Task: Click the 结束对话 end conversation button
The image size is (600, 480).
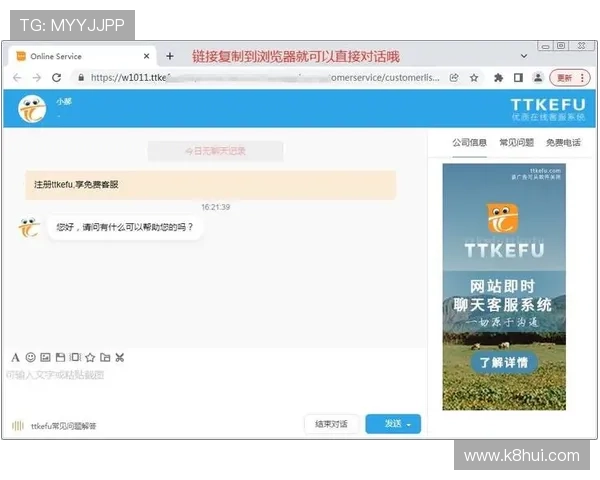Action: 331,424
